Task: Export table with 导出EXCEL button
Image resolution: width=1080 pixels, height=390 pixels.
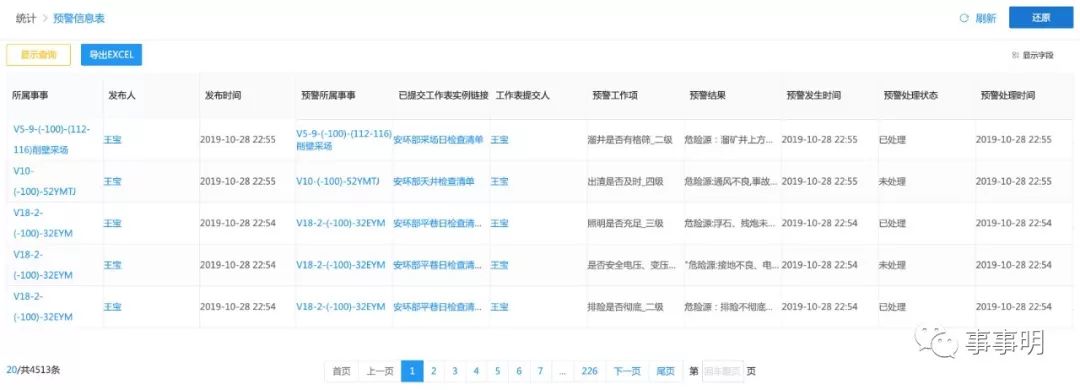Action: (x=112, y=55)
